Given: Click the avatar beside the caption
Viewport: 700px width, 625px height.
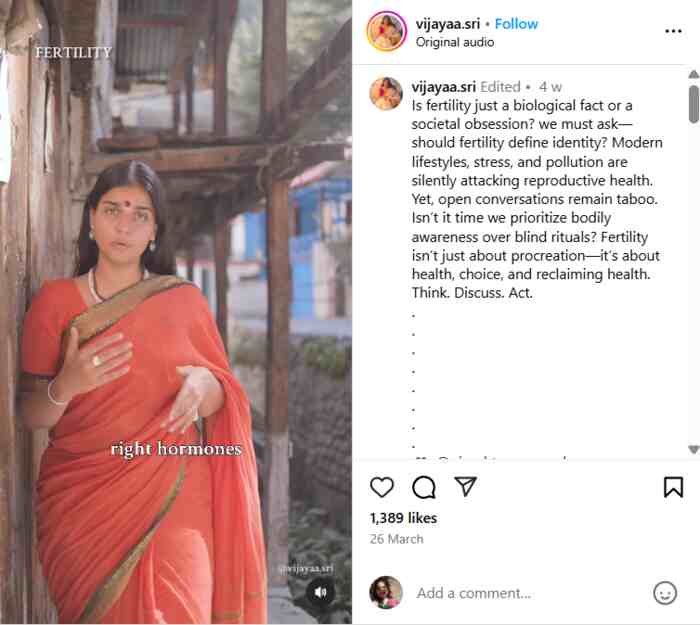Looking at the screenshot, I should [x=386, y=93].
